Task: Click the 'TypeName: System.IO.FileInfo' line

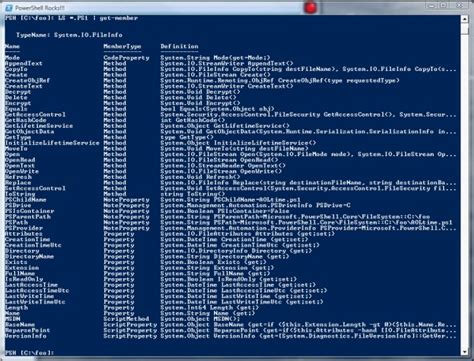Action: tap(69, 35)
